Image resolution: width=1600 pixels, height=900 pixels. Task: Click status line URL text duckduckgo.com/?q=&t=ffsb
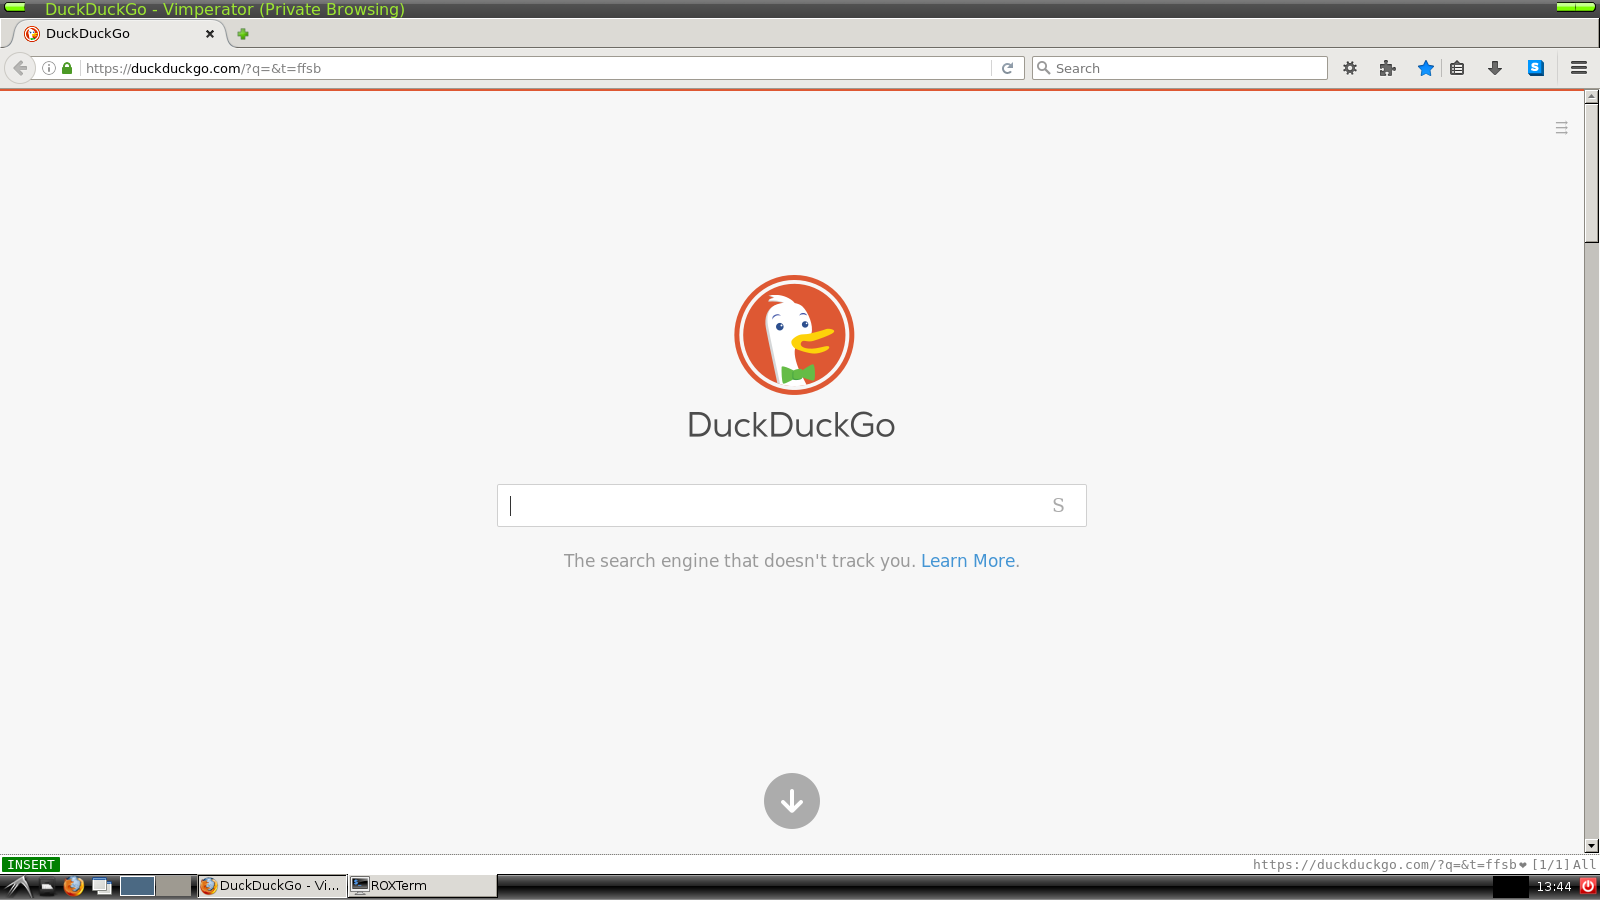point(1385,865)
